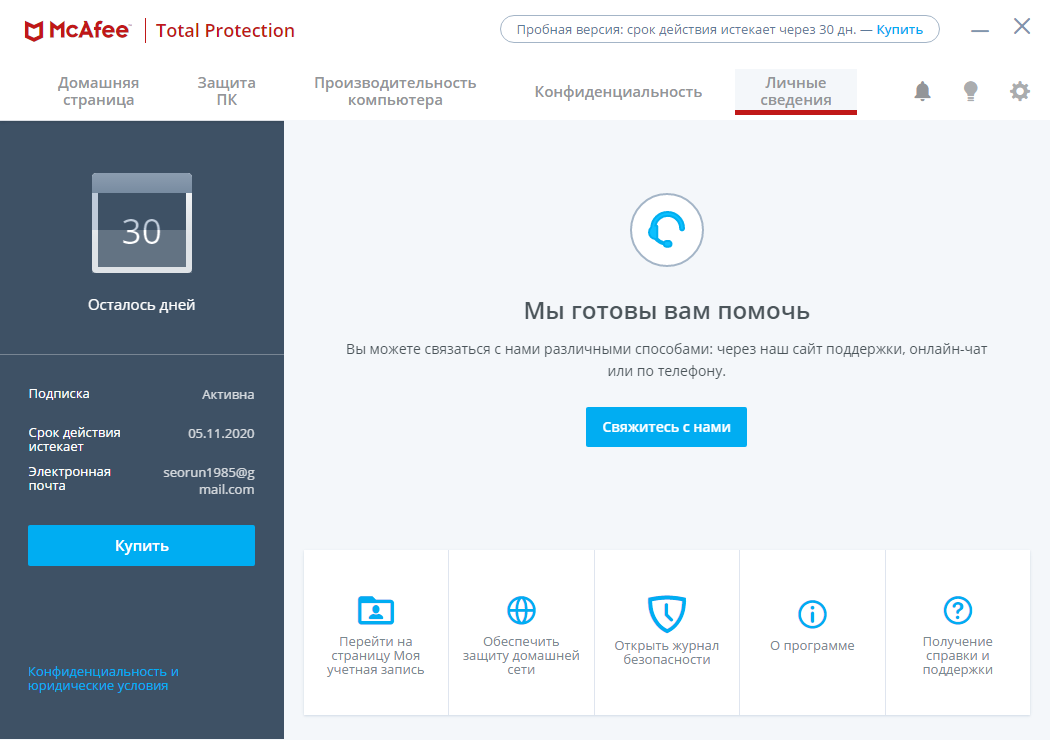The image size is (1050, 740).
Task: Select Производительность компьютера tab
Action: pos(395,91)
